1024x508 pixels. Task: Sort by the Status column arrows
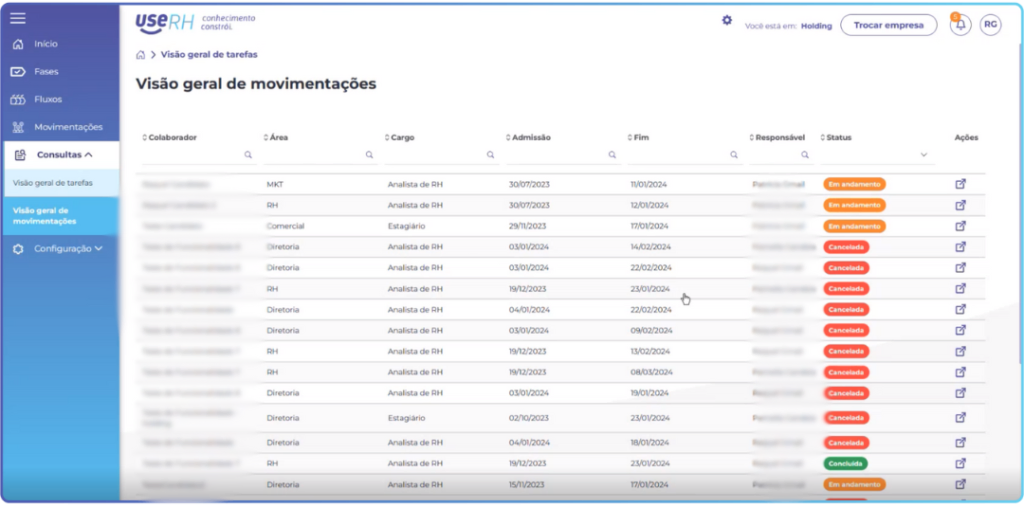point(823,138)
